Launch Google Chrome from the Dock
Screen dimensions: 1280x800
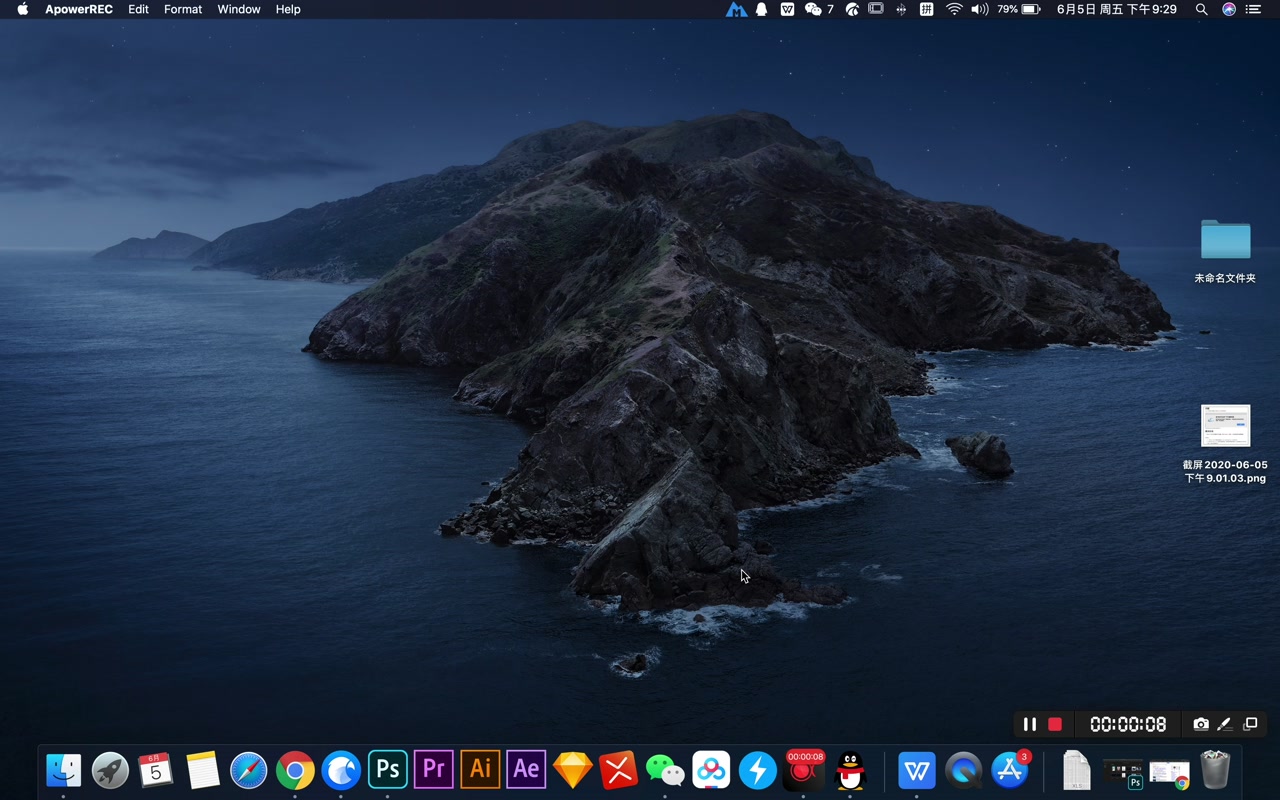click(x=295, y=770)
